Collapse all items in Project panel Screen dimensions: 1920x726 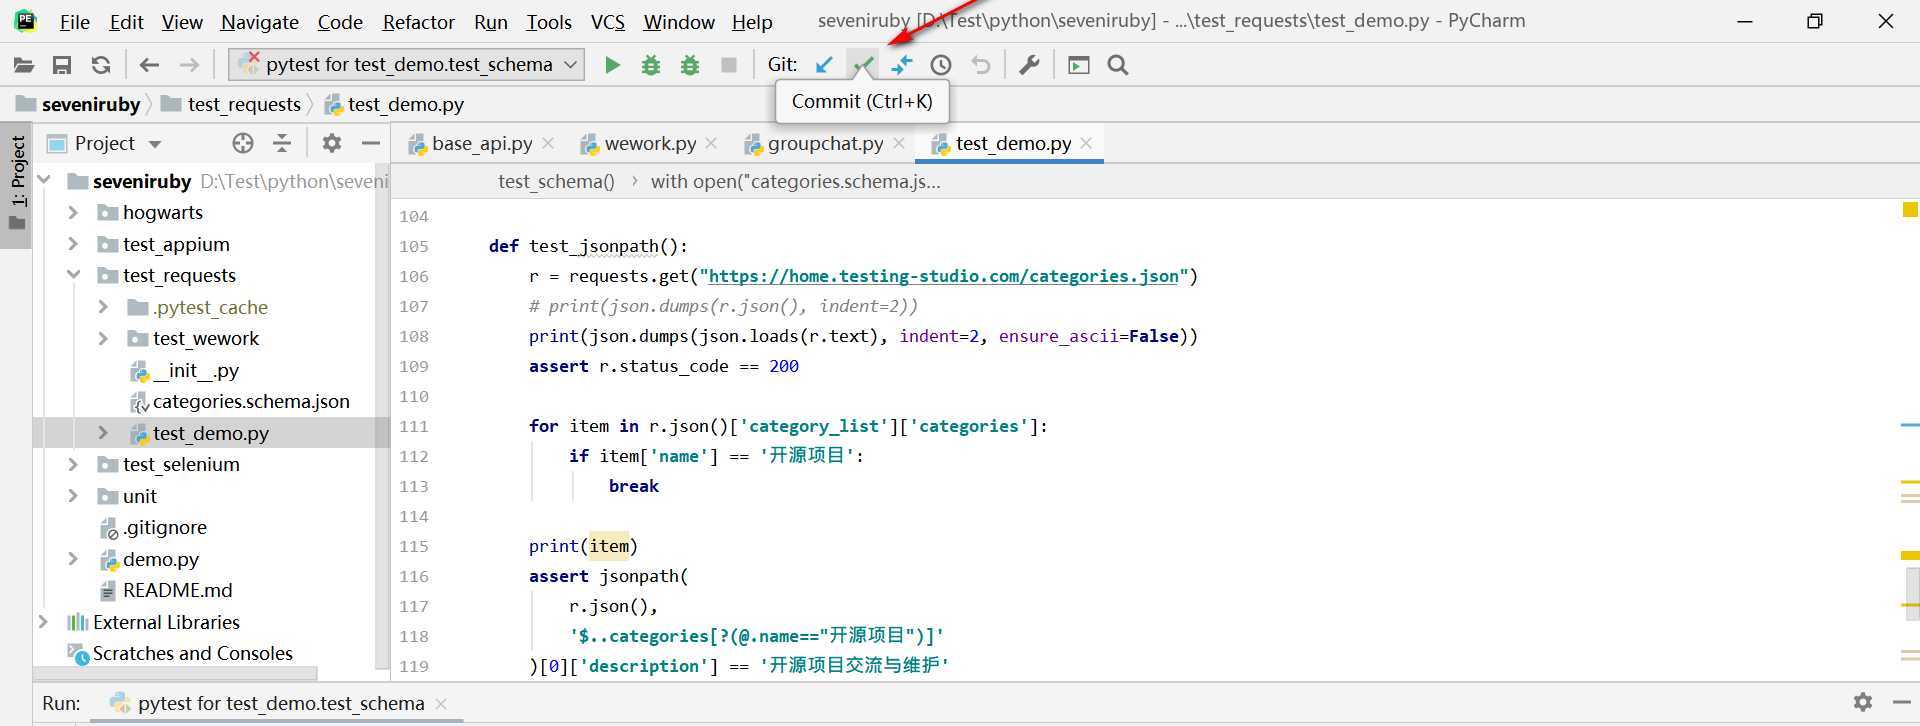[283, 143]
